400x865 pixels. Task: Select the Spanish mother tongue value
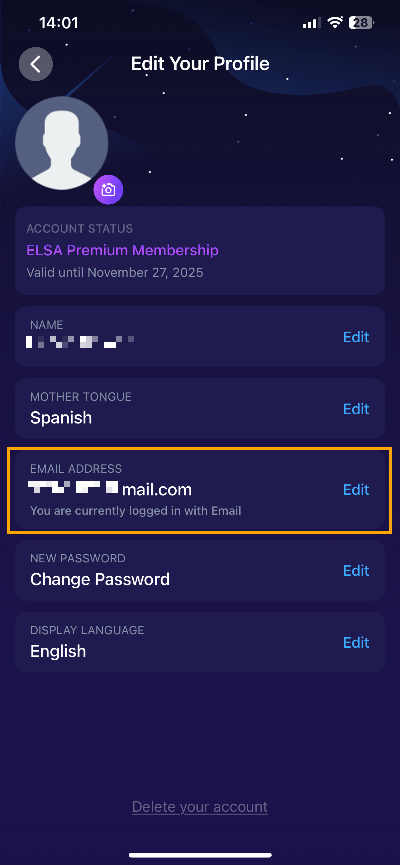point(61,418)
